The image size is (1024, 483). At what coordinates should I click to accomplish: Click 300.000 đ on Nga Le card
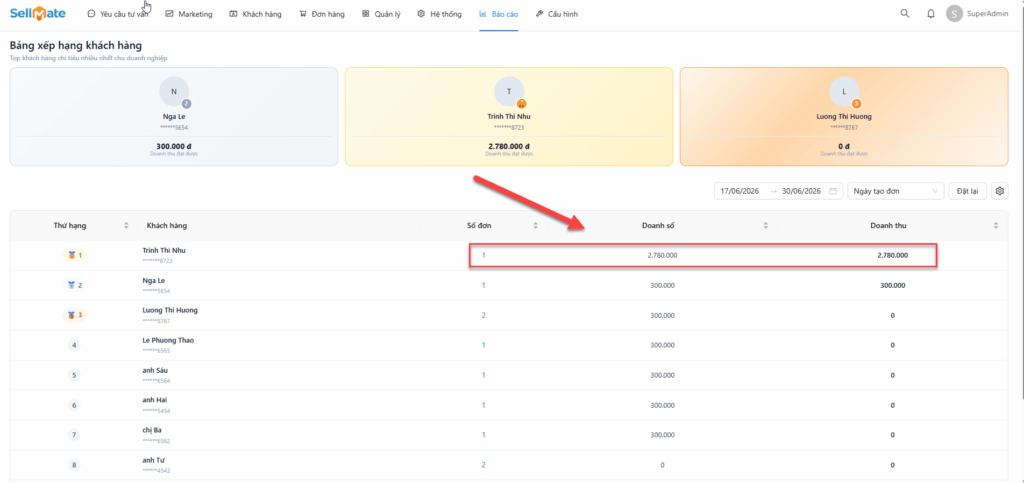pos(174,146)
